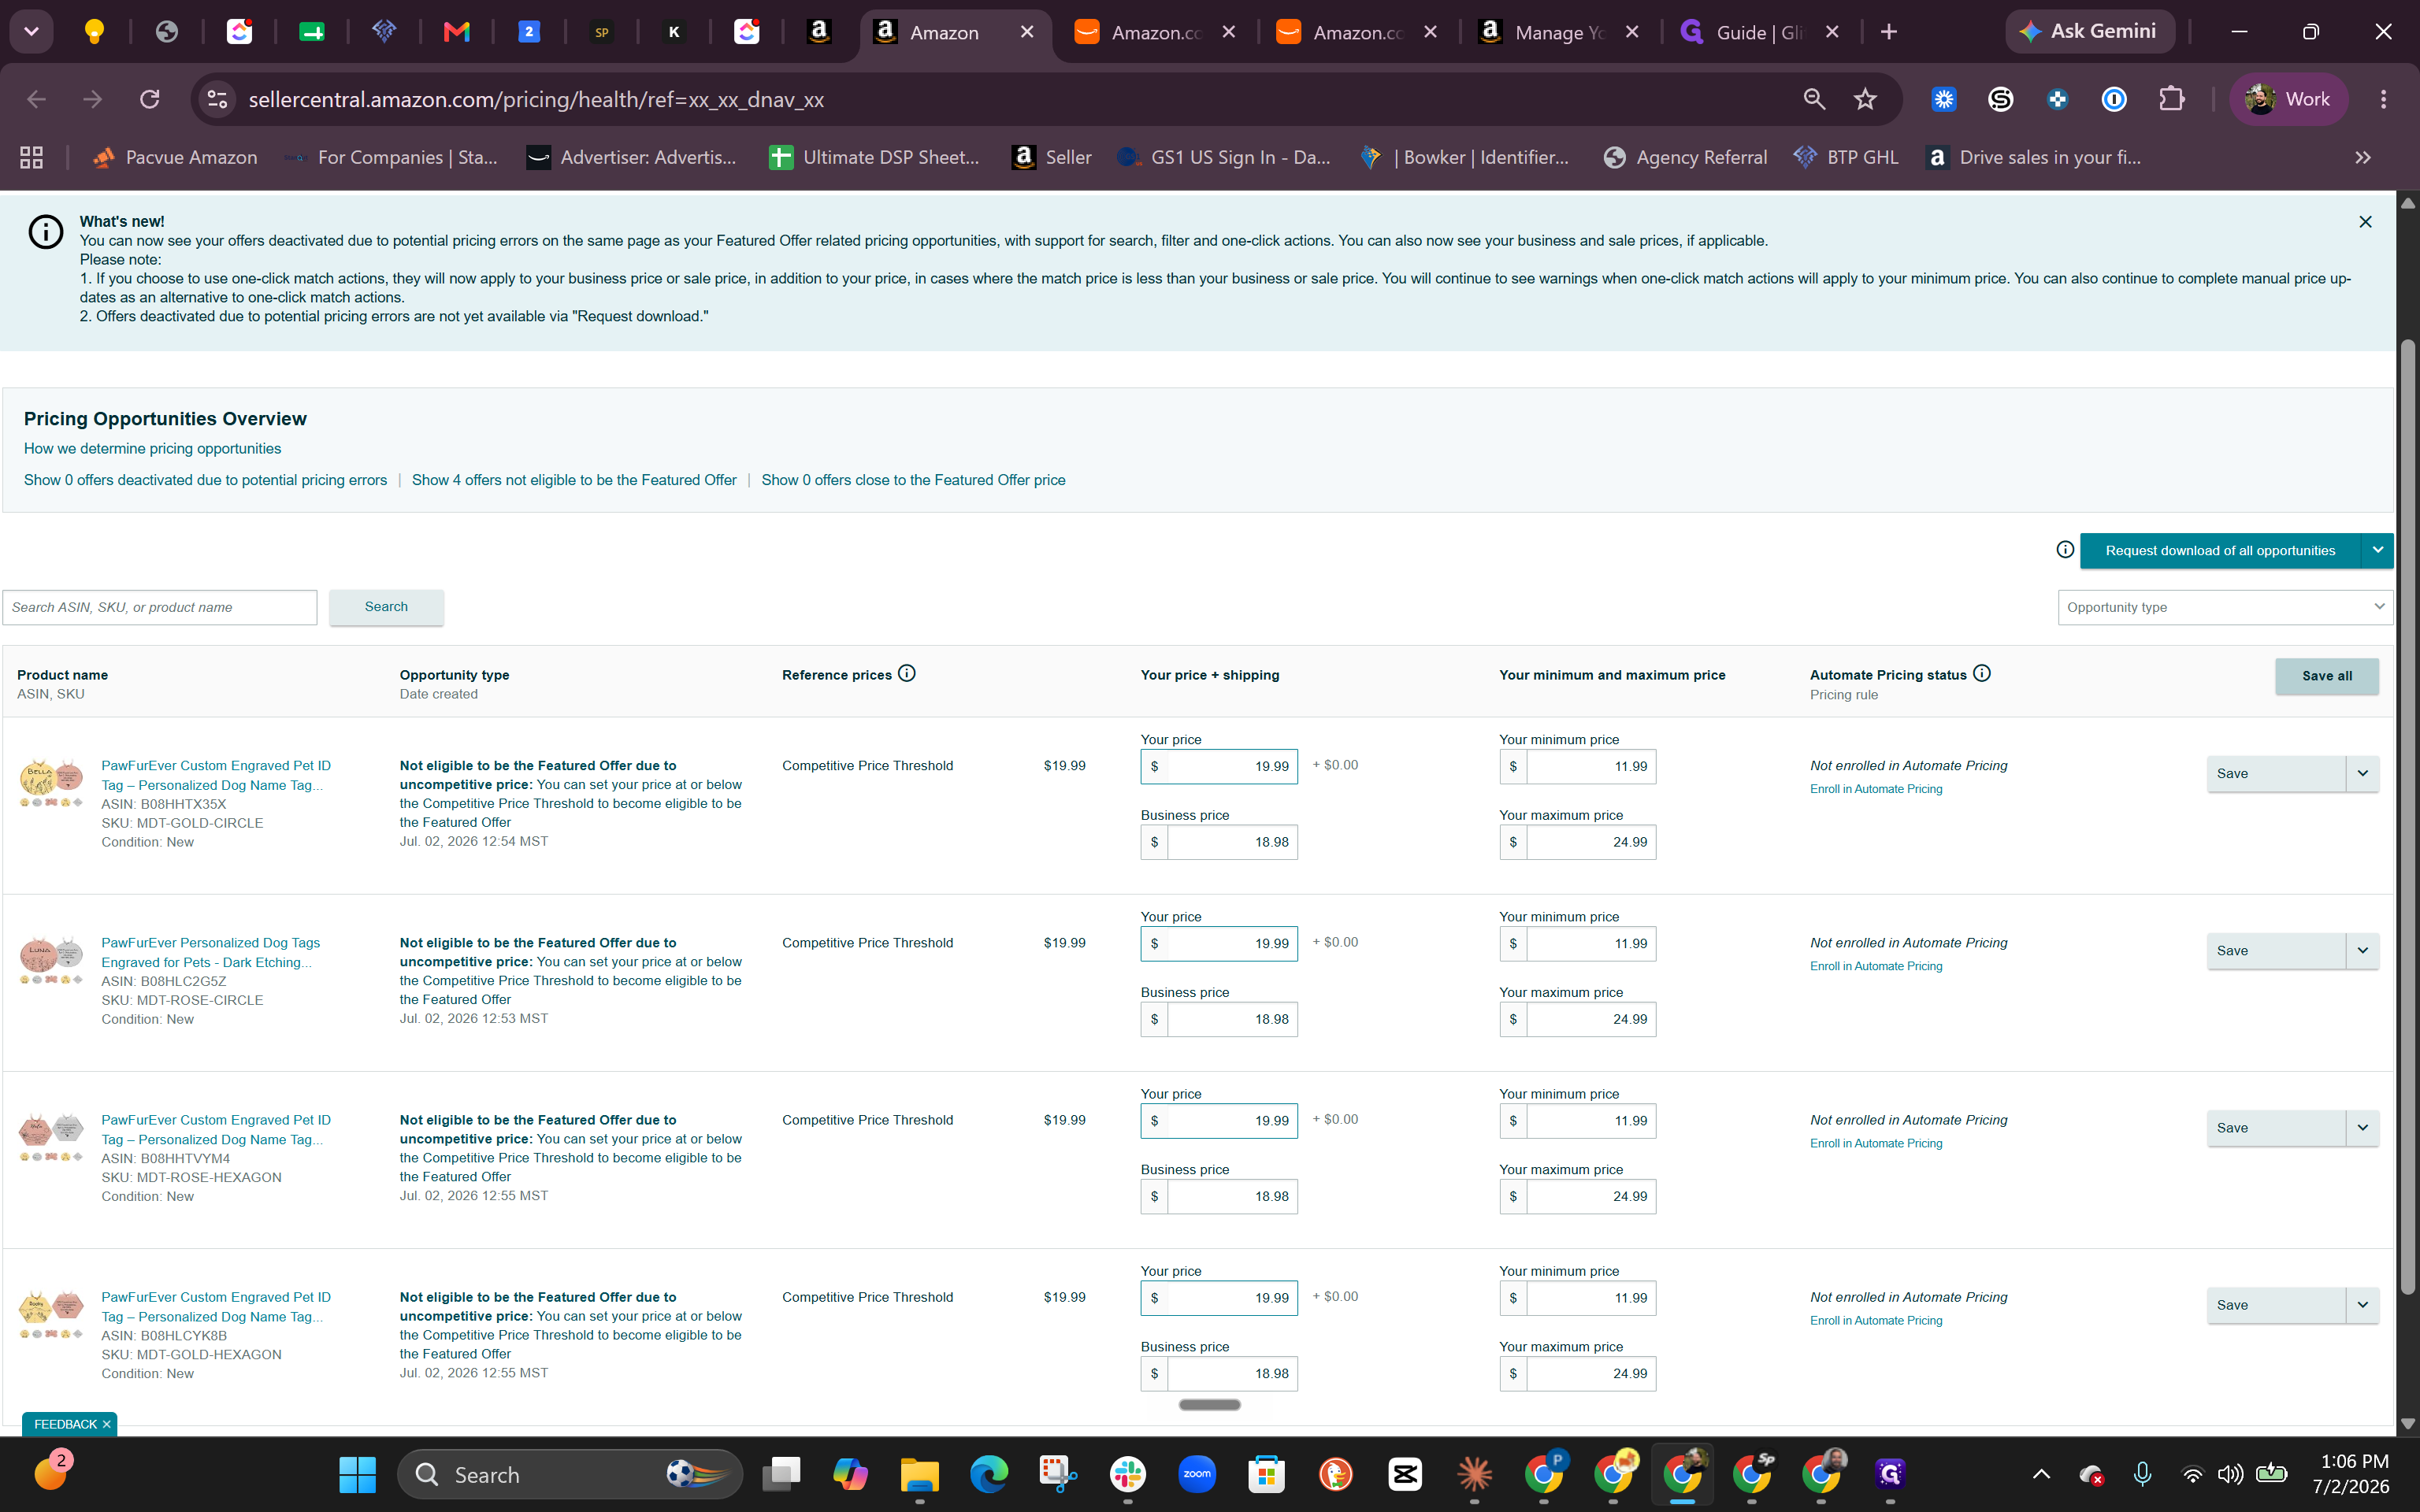Open the tab search dropdown arrow
The height and width of the screenshot is (1512, 2420).
pyautogui.click(x=32, y=31)
